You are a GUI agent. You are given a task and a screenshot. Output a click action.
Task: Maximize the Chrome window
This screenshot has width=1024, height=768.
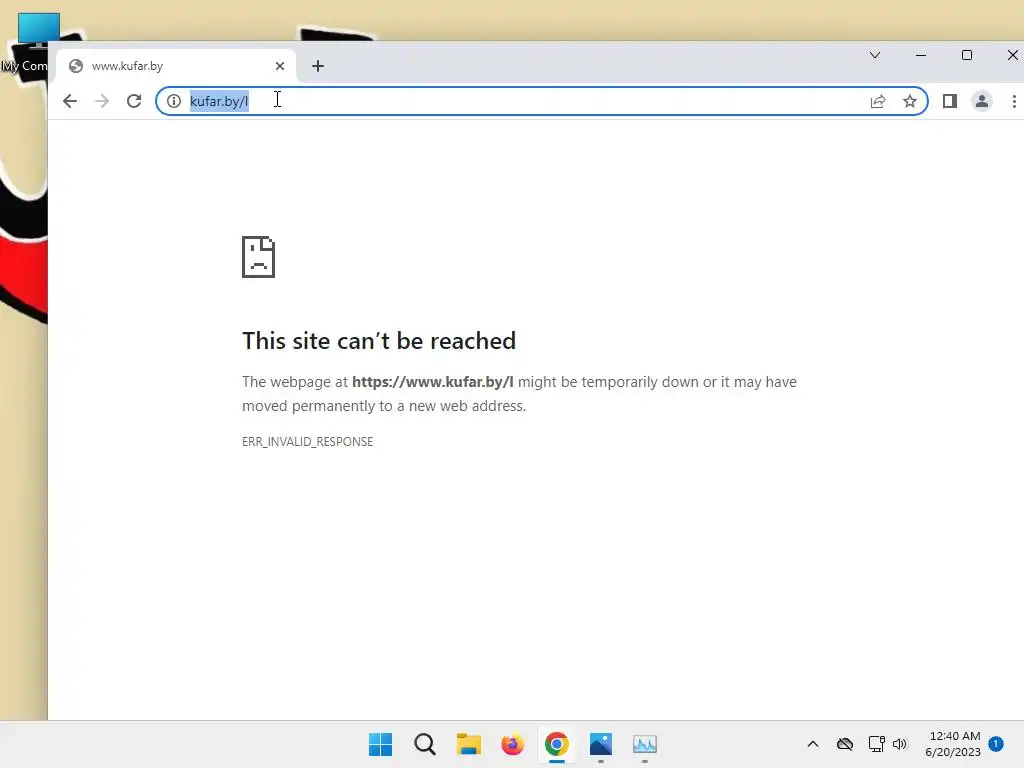(x=967, y=55)
